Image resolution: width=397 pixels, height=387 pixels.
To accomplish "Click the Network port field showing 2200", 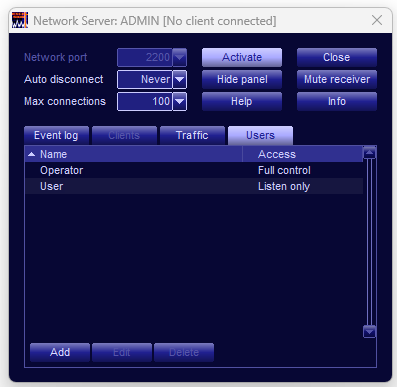I will (x=145, y=58).
